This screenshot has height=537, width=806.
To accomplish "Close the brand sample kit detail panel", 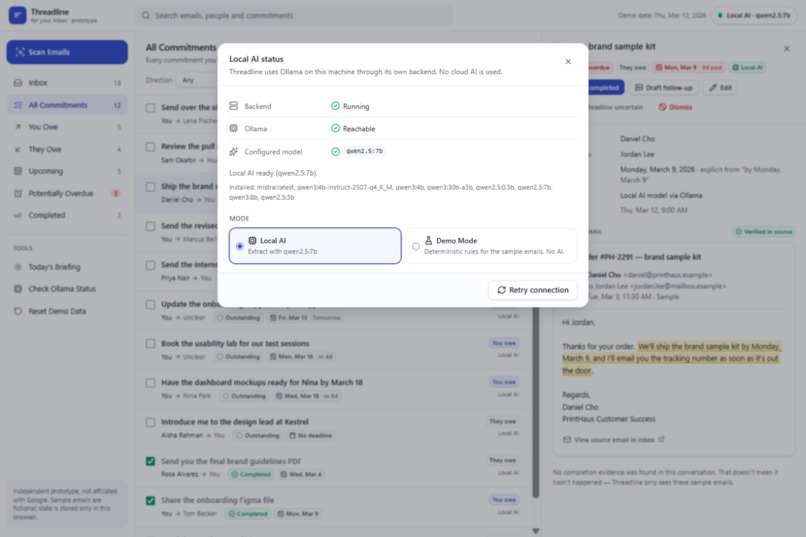I will click(786, 49).
